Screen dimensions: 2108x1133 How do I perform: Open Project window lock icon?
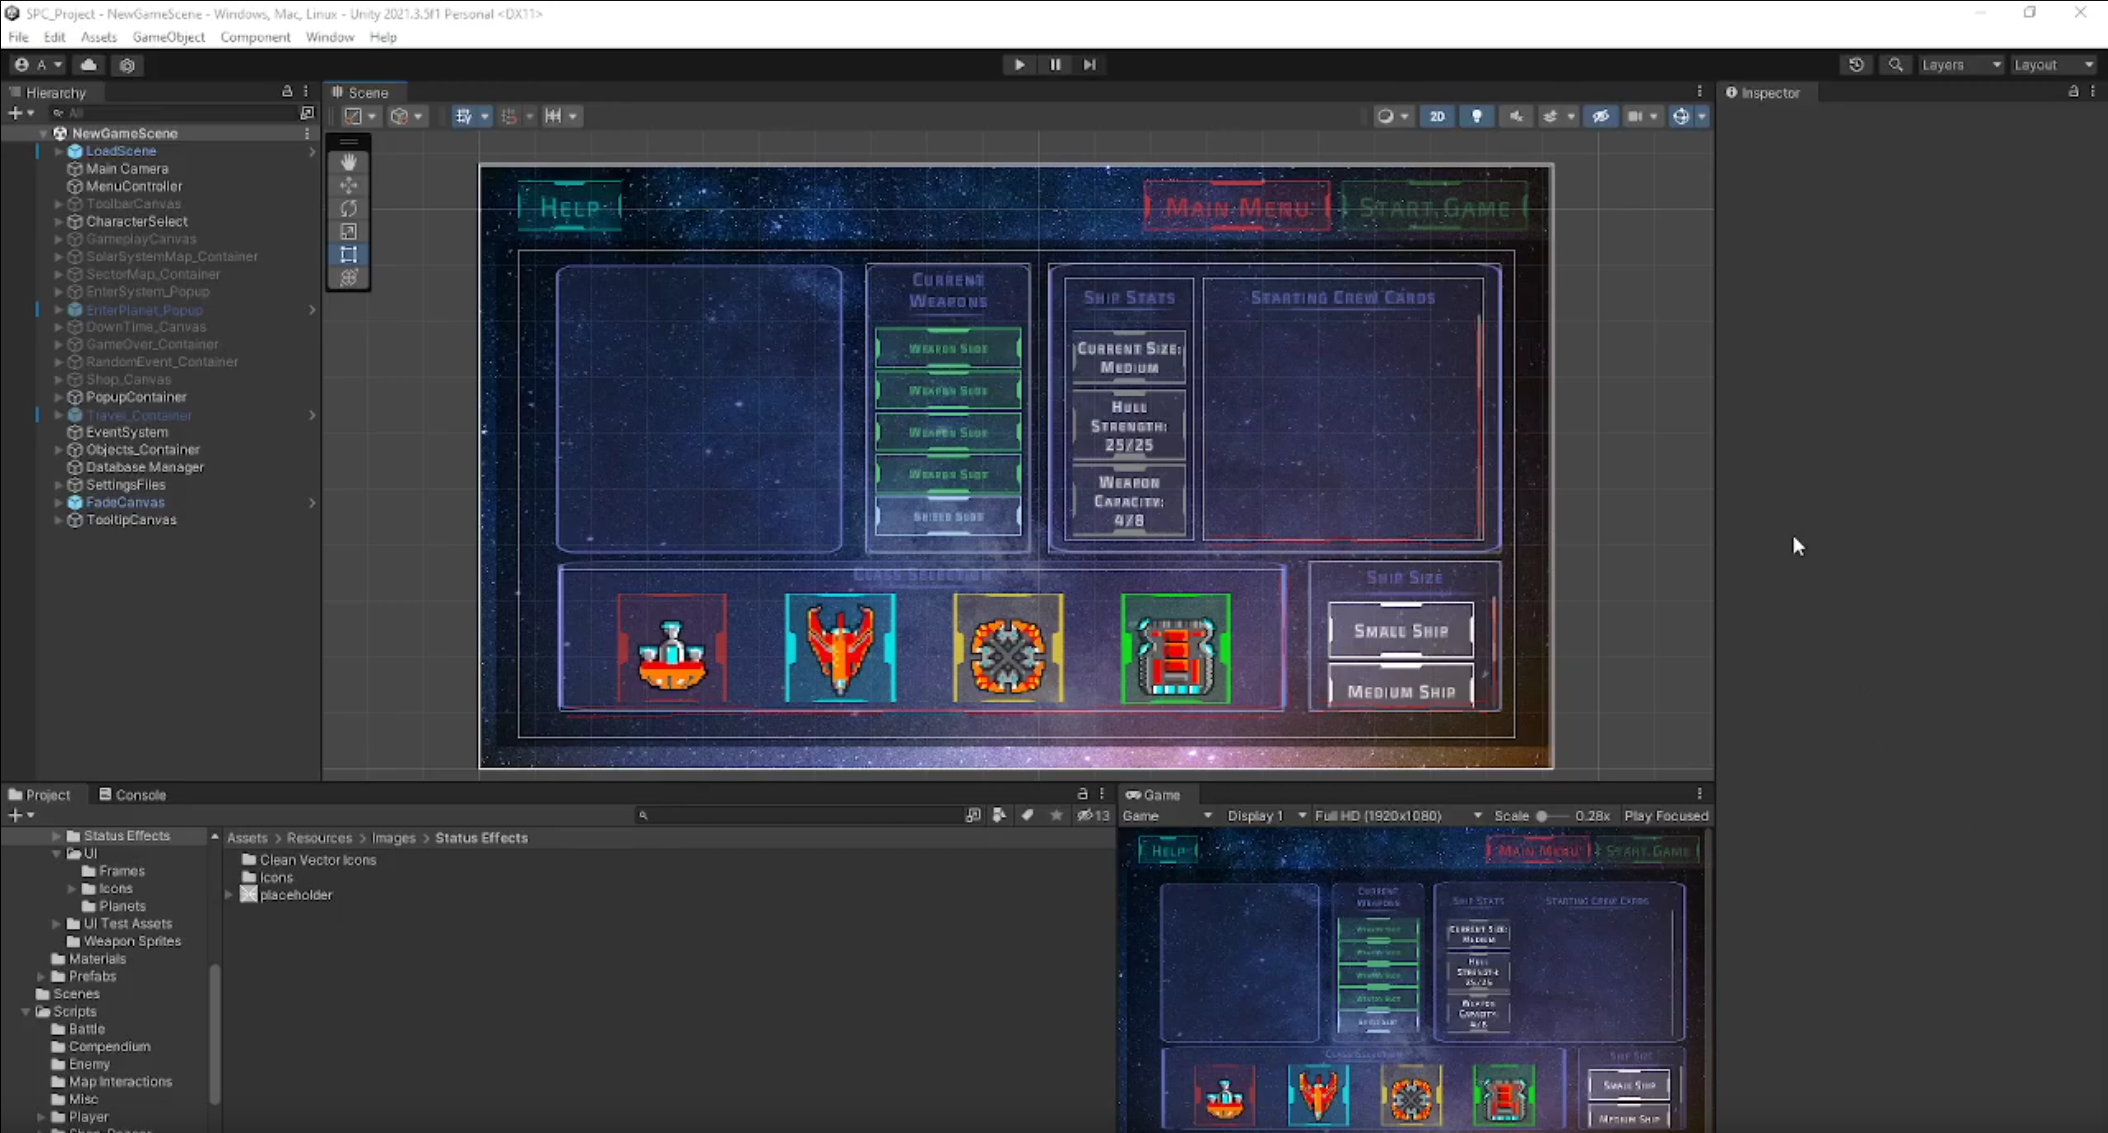(1082, 793)
